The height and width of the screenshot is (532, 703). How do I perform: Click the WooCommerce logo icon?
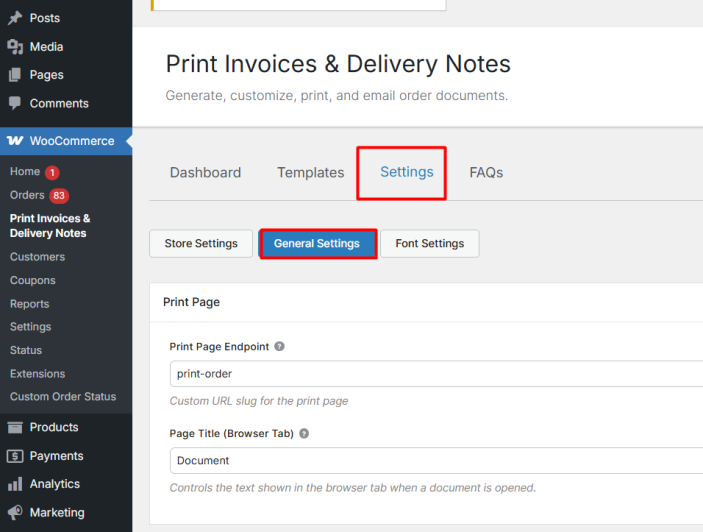(x=15, y=141)
